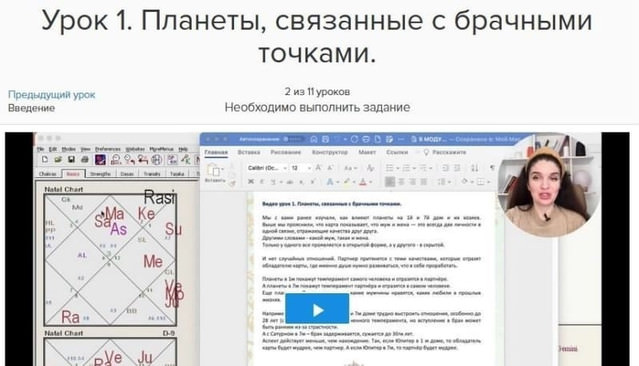
Task: Select the 'Dasas' tab in the astrology app
Action: [127, 174]
